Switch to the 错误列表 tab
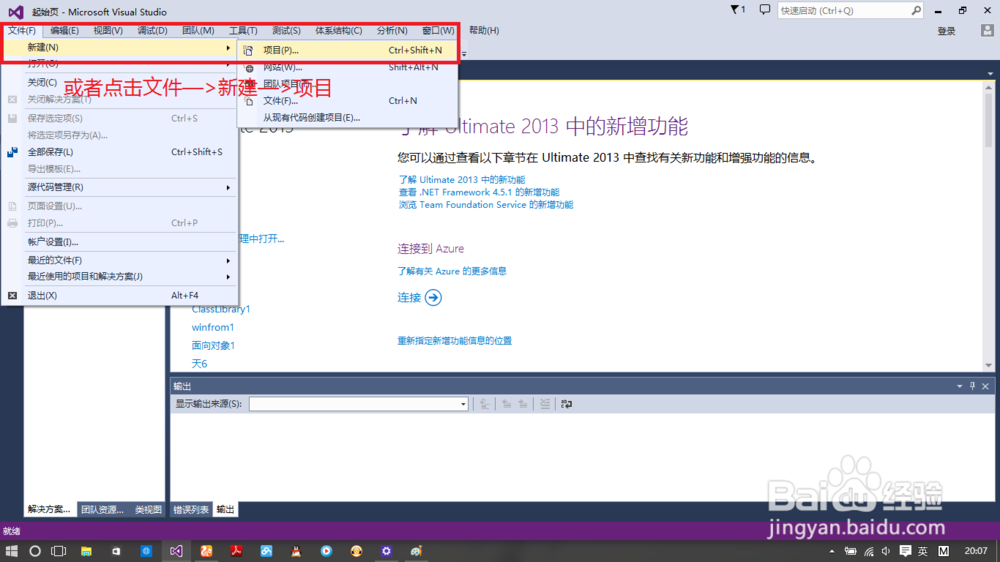The width and height of the screenshot is (1000, 562). [x=191, y=510]
